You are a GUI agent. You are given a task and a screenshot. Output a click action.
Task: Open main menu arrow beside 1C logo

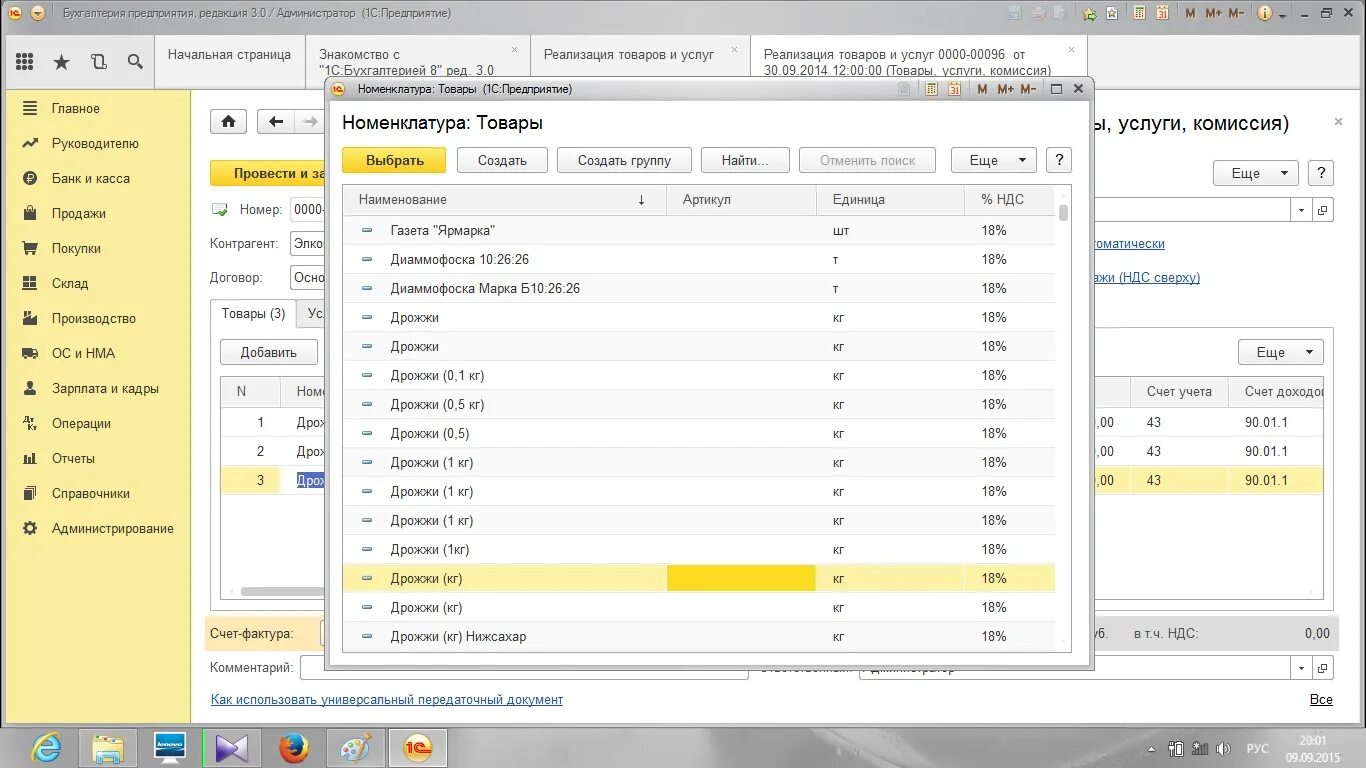38,13
